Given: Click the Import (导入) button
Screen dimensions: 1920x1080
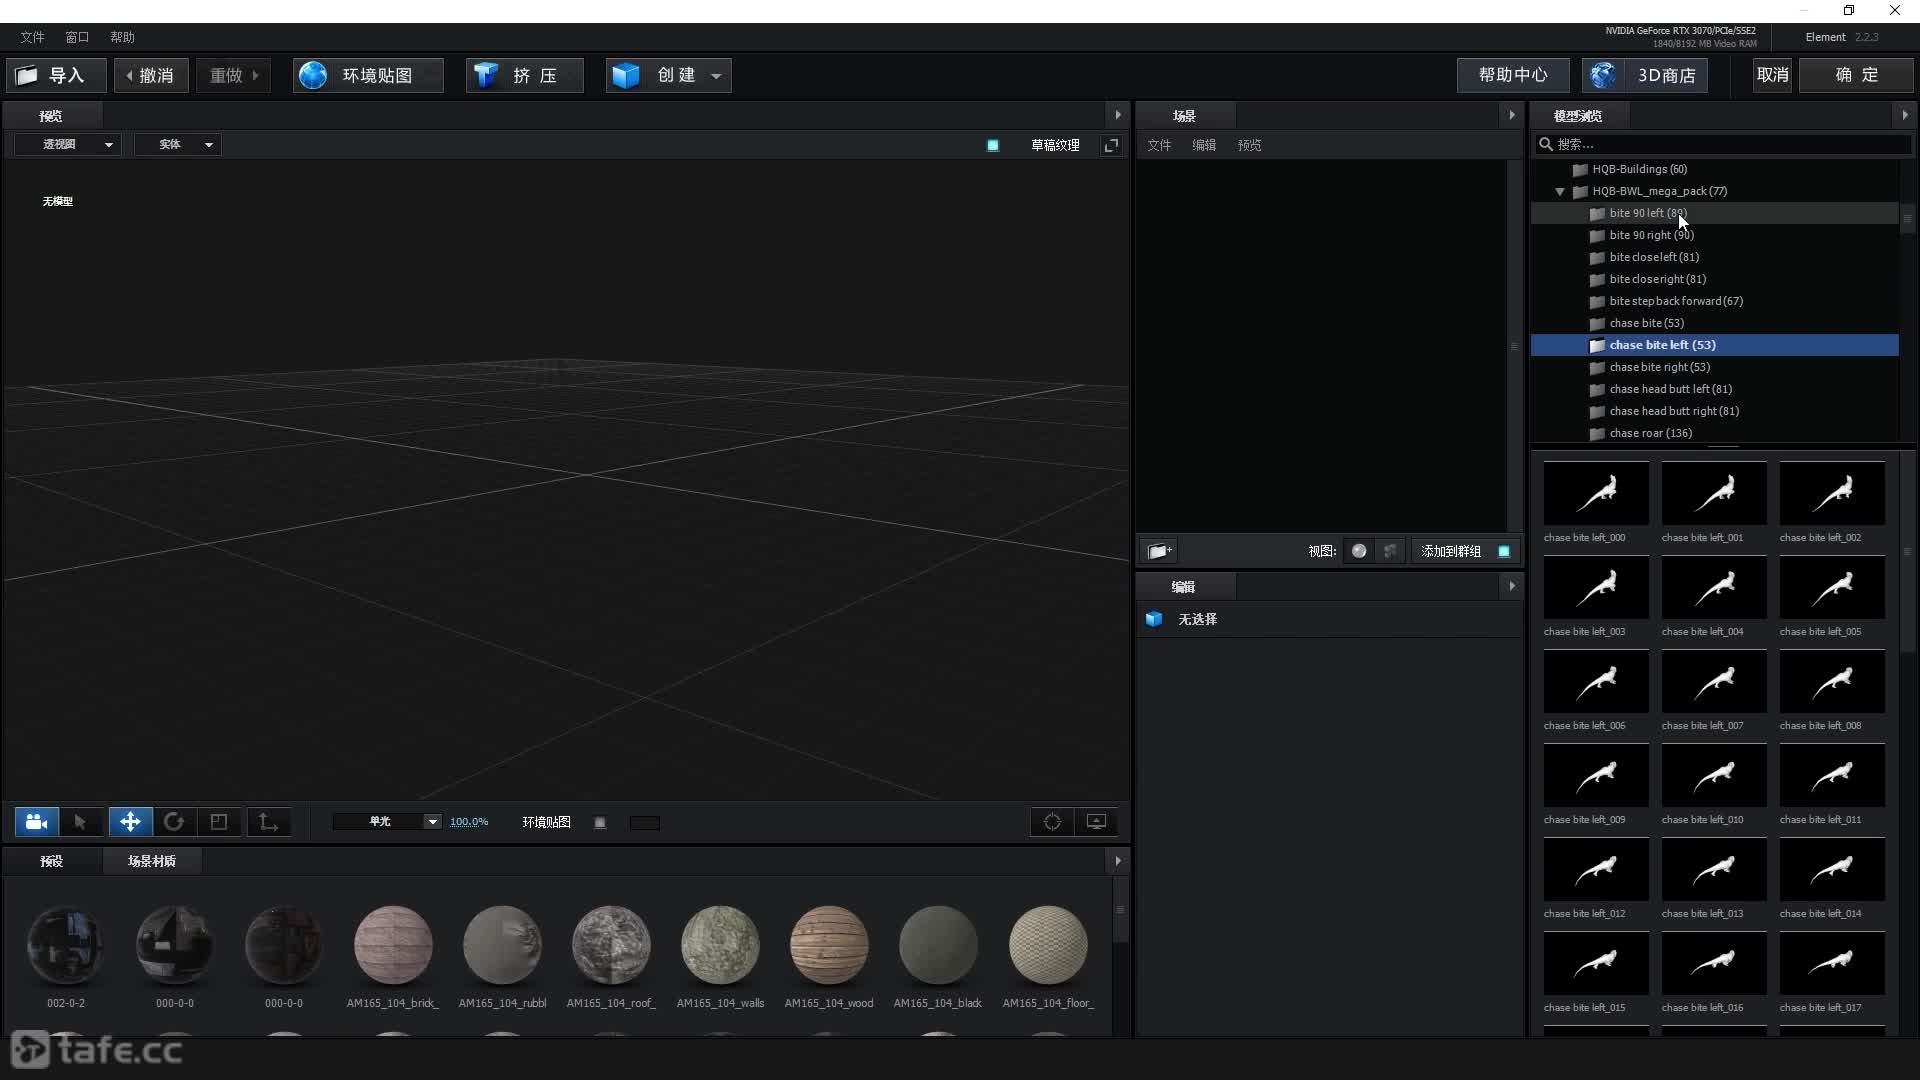Looking at the screenshot, I should [x=56, y=75].
